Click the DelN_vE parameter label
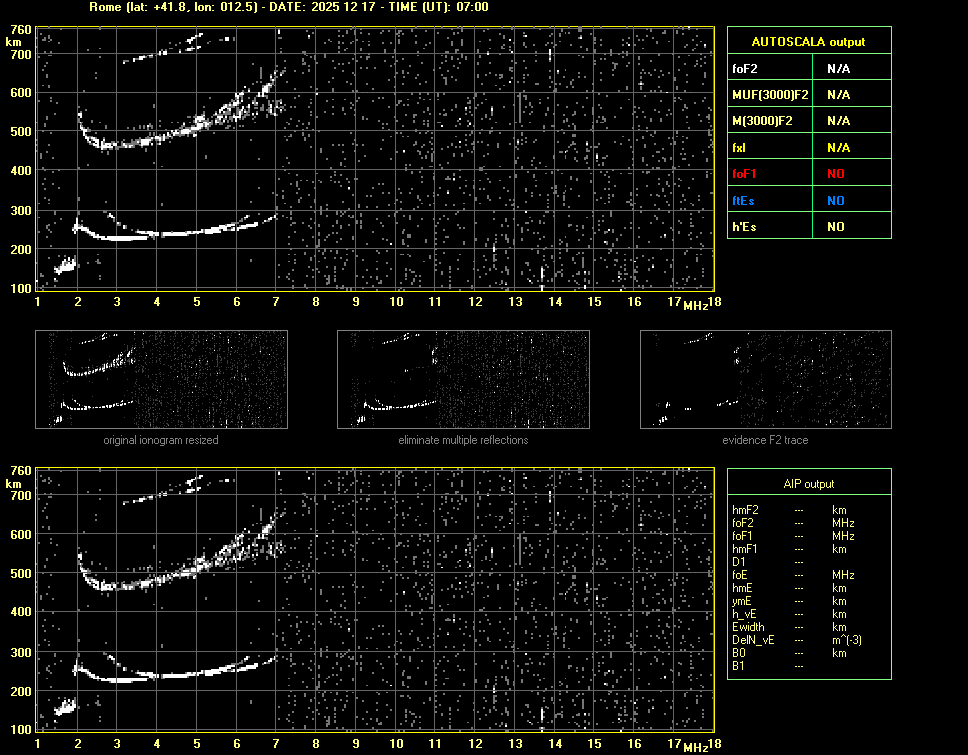Image resolution: width=968 pixels, height=755 pixels. (x=753, y=640)
